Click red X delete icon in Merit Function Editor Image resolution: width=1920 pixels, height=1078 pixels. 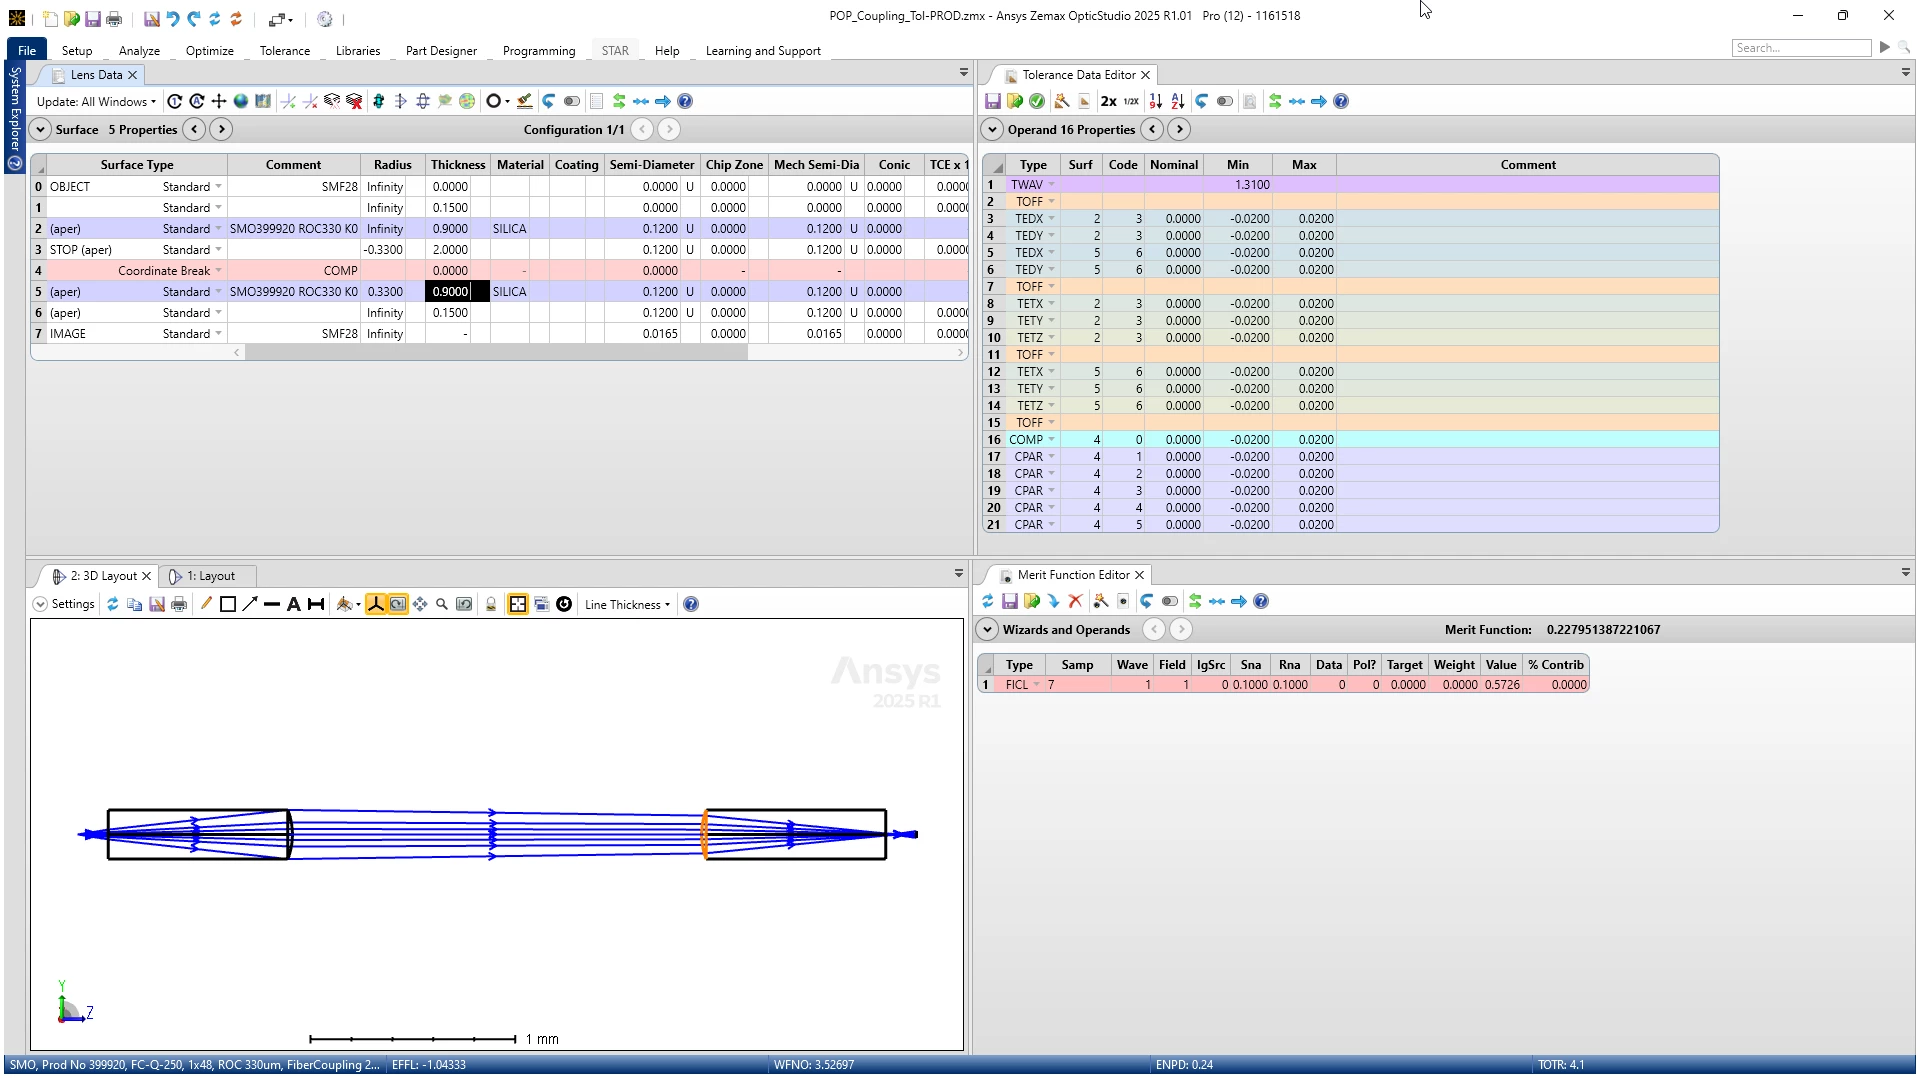tap(1075, 601)
